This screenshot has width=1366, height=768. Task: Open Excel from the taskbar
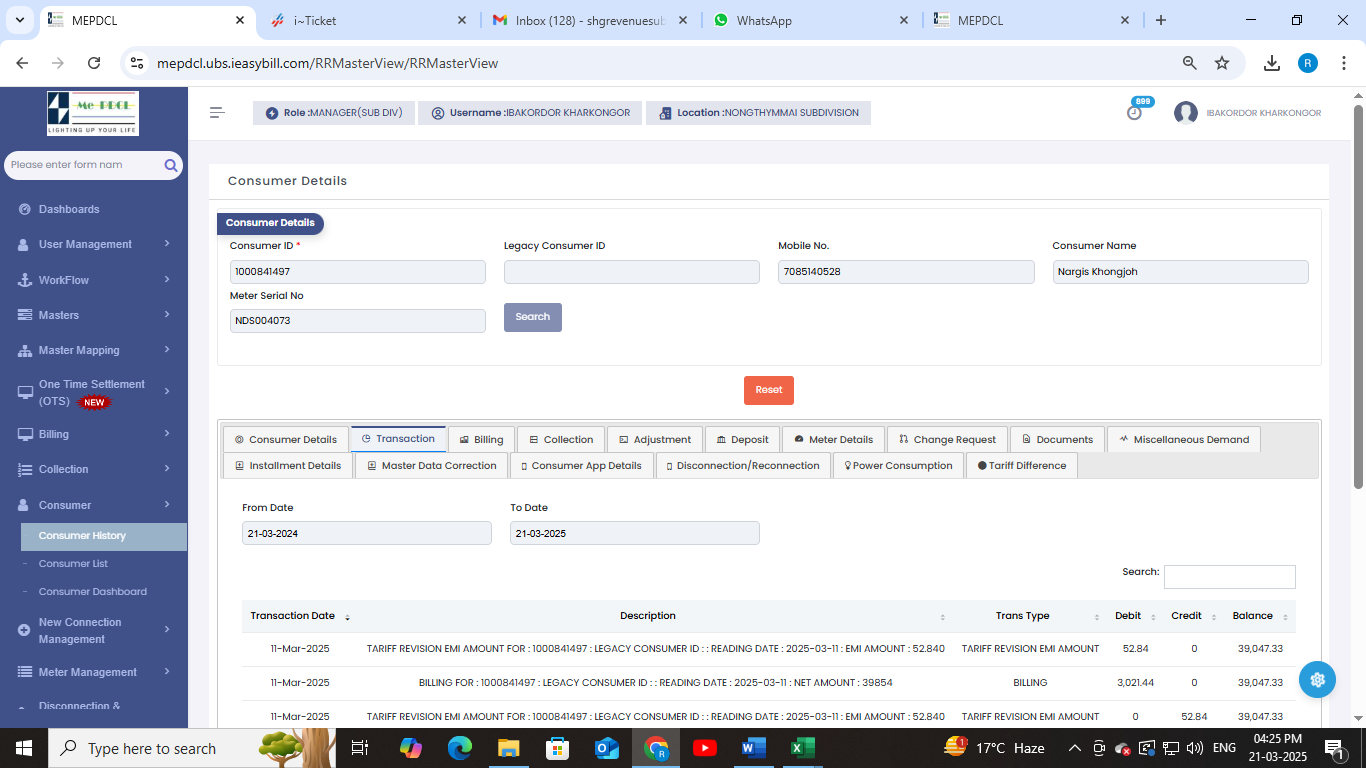[x=803, y=748]
